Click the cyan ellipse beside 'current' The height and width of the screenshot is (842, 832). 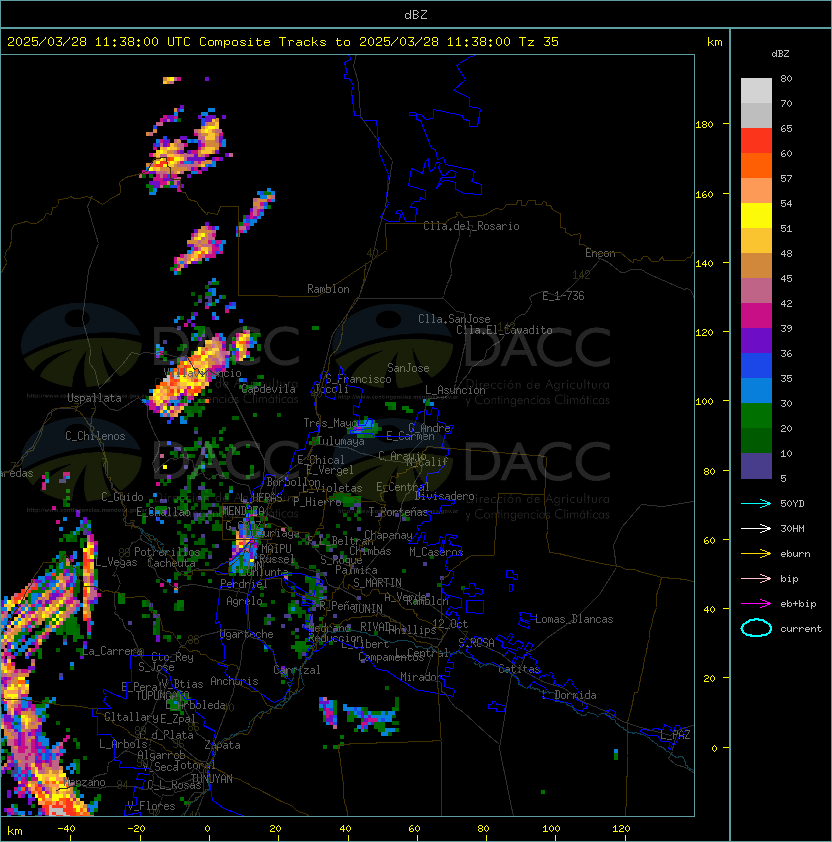click(x=756, y=628)
